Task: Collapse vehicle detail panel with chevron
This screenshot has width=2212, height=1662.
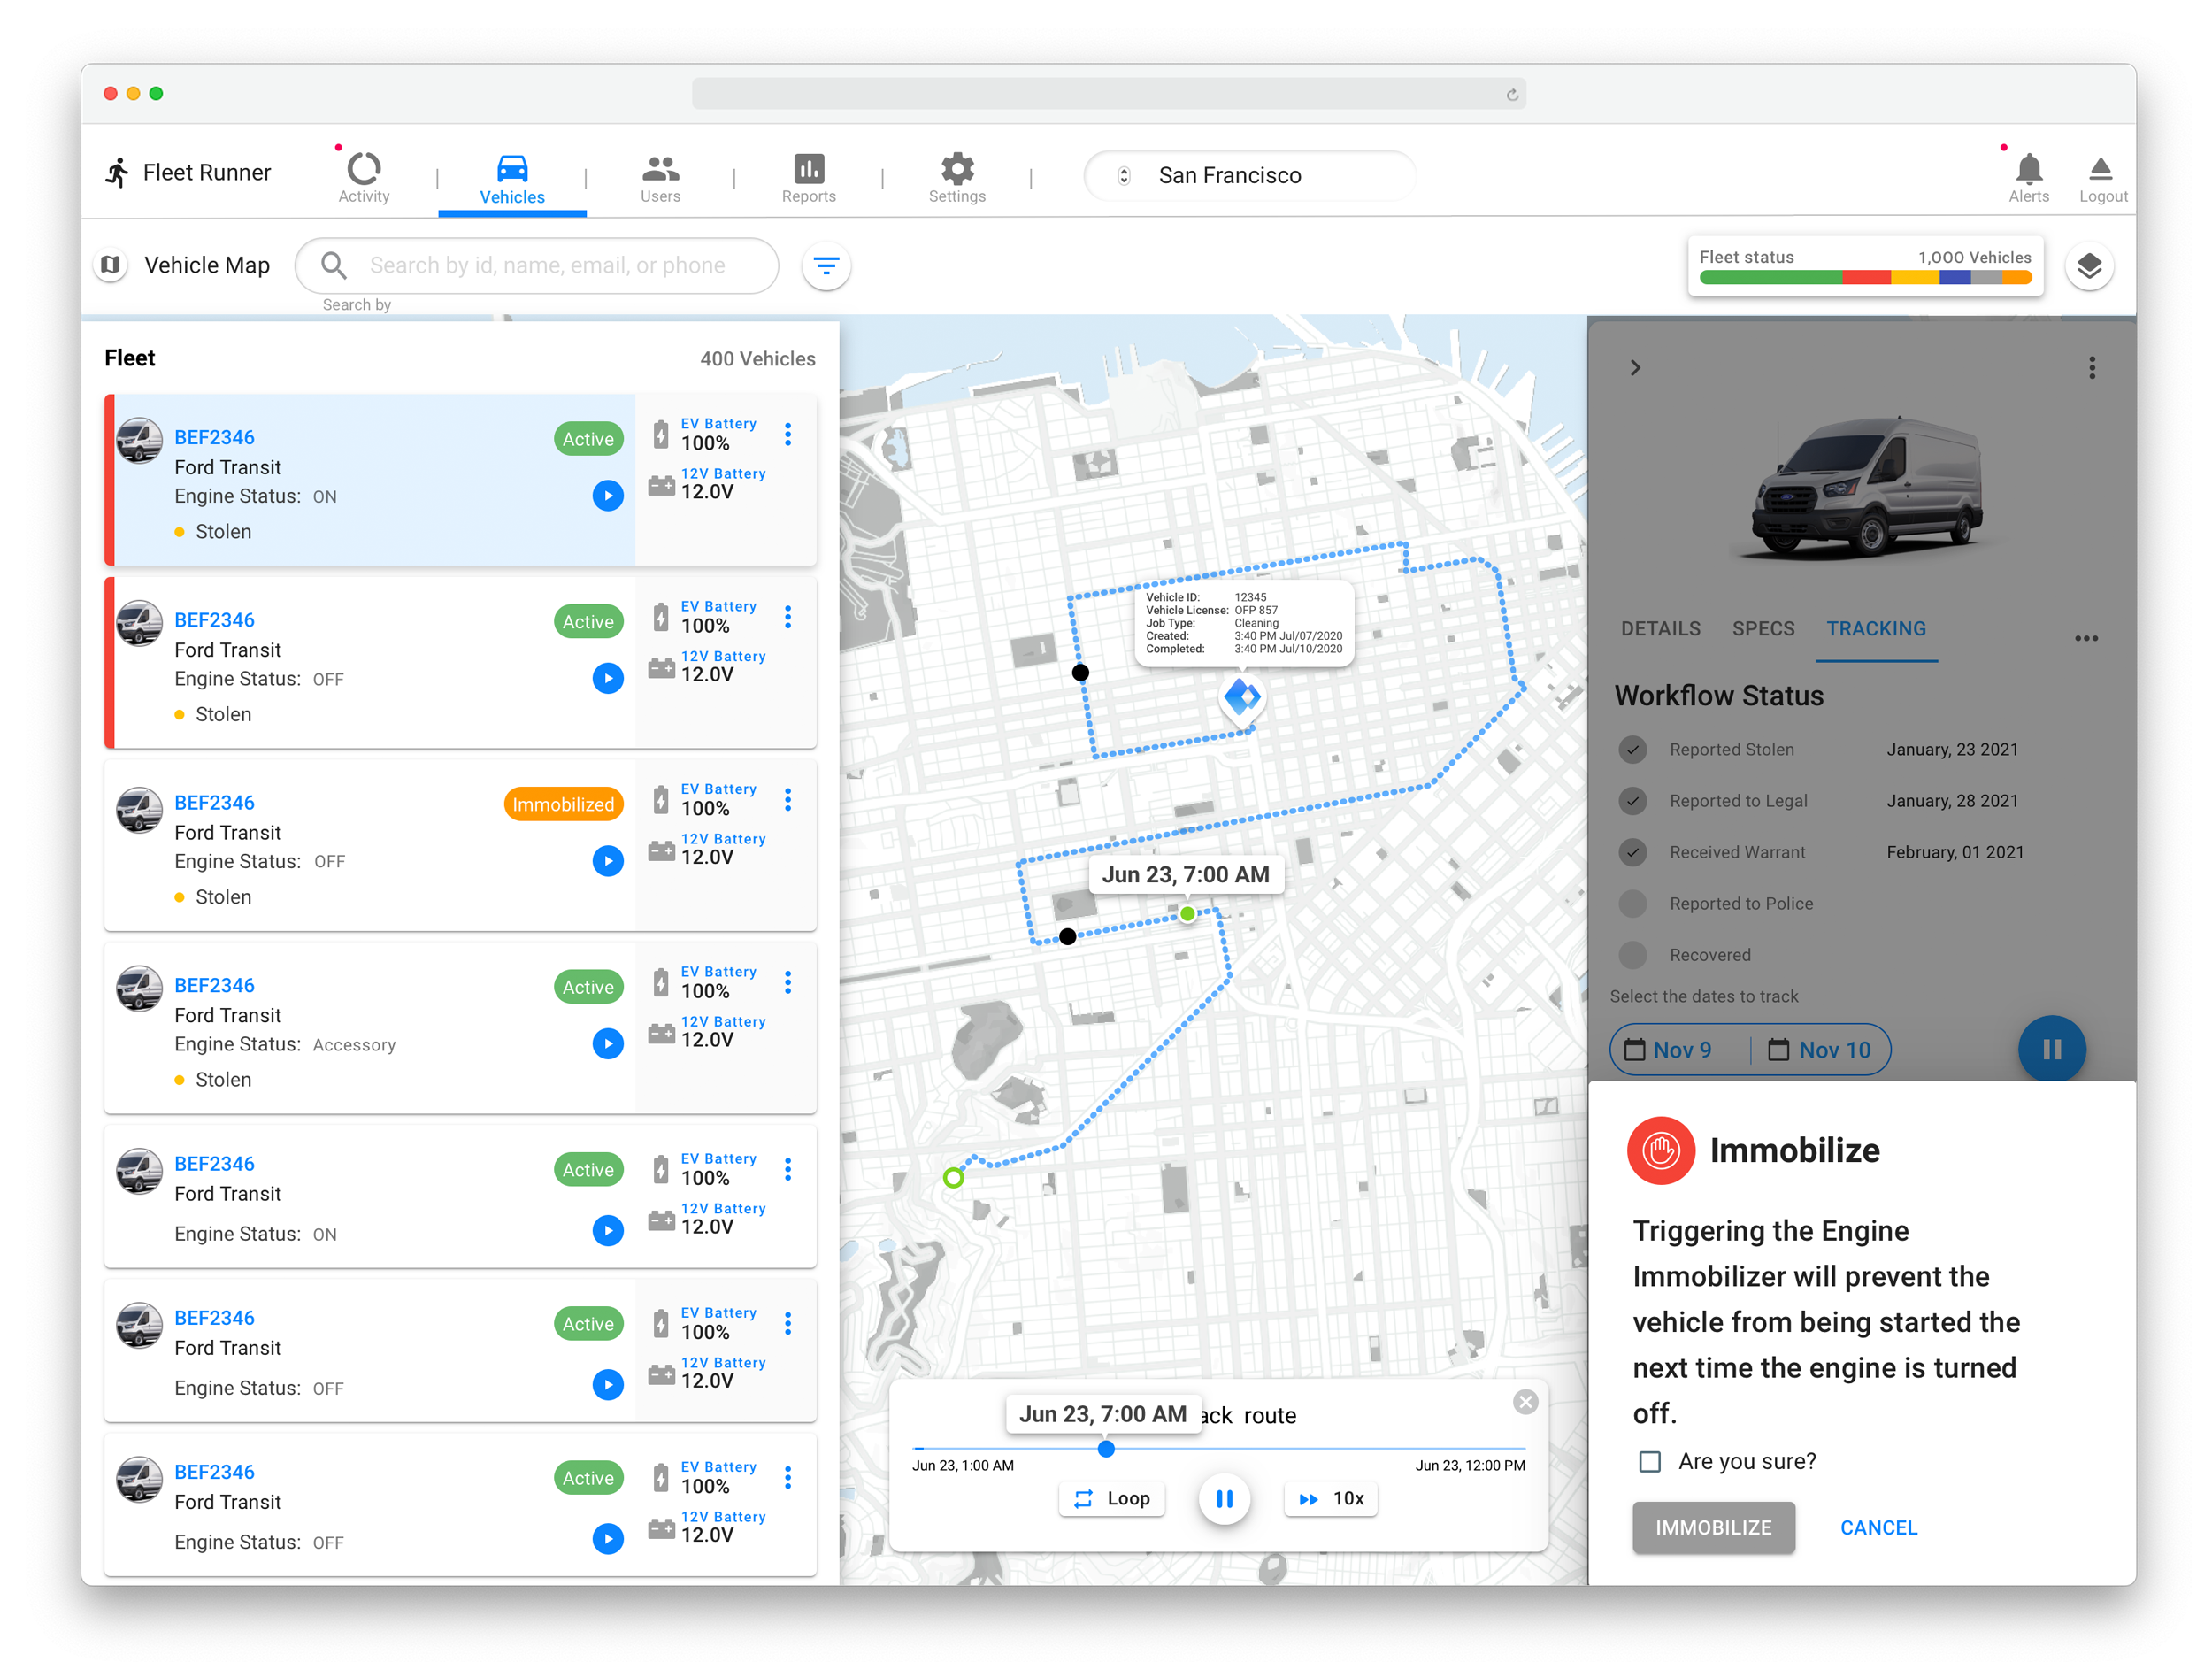Action: tap(1635, 368)
